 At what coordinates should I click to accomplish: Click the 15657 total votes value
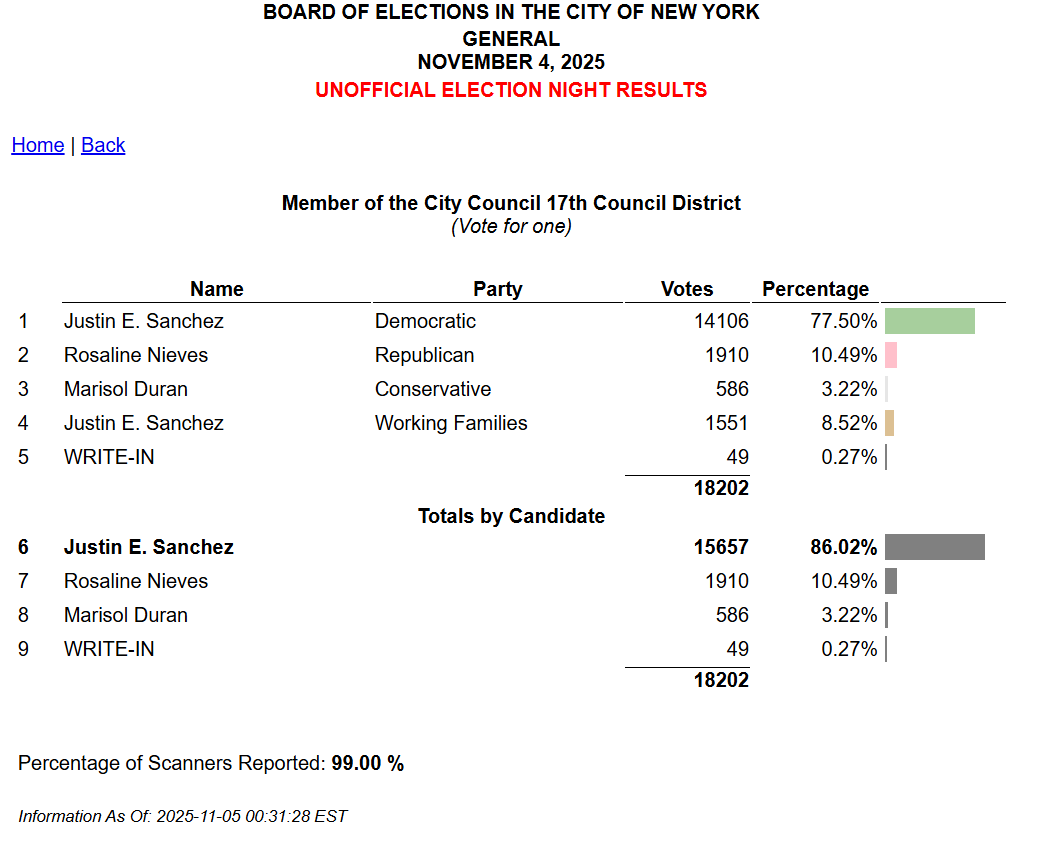[x=721, y=547]
